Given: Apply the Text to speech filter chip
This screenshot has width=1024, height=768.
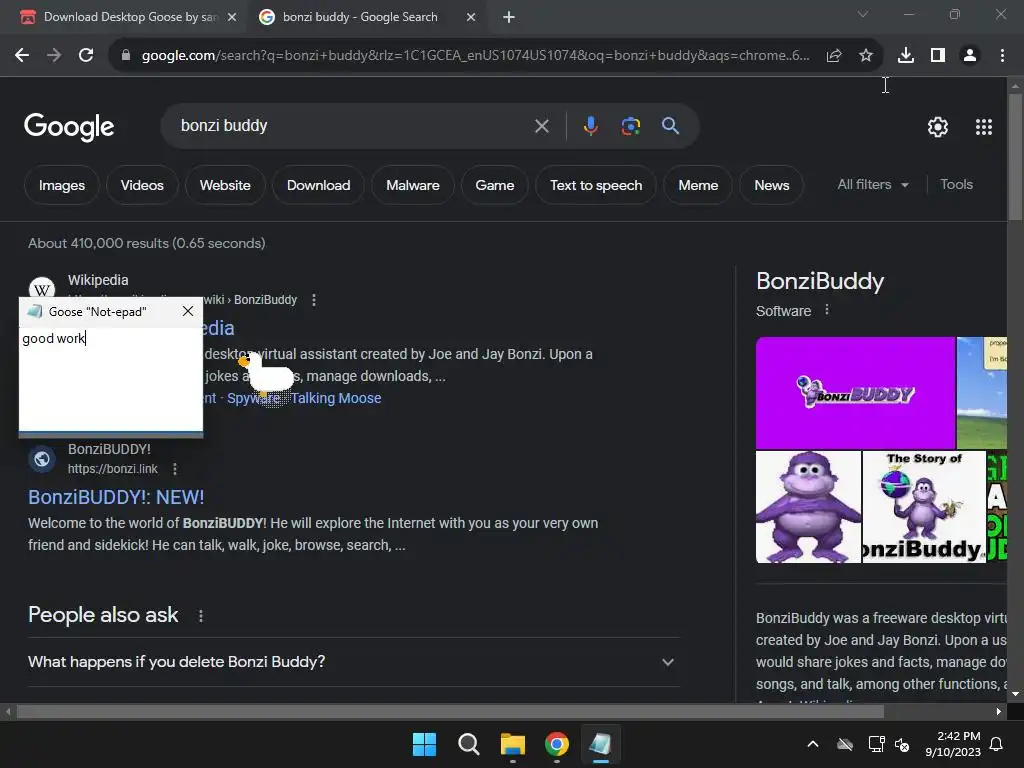Looking at the screenshot, I should pos(596,185).
